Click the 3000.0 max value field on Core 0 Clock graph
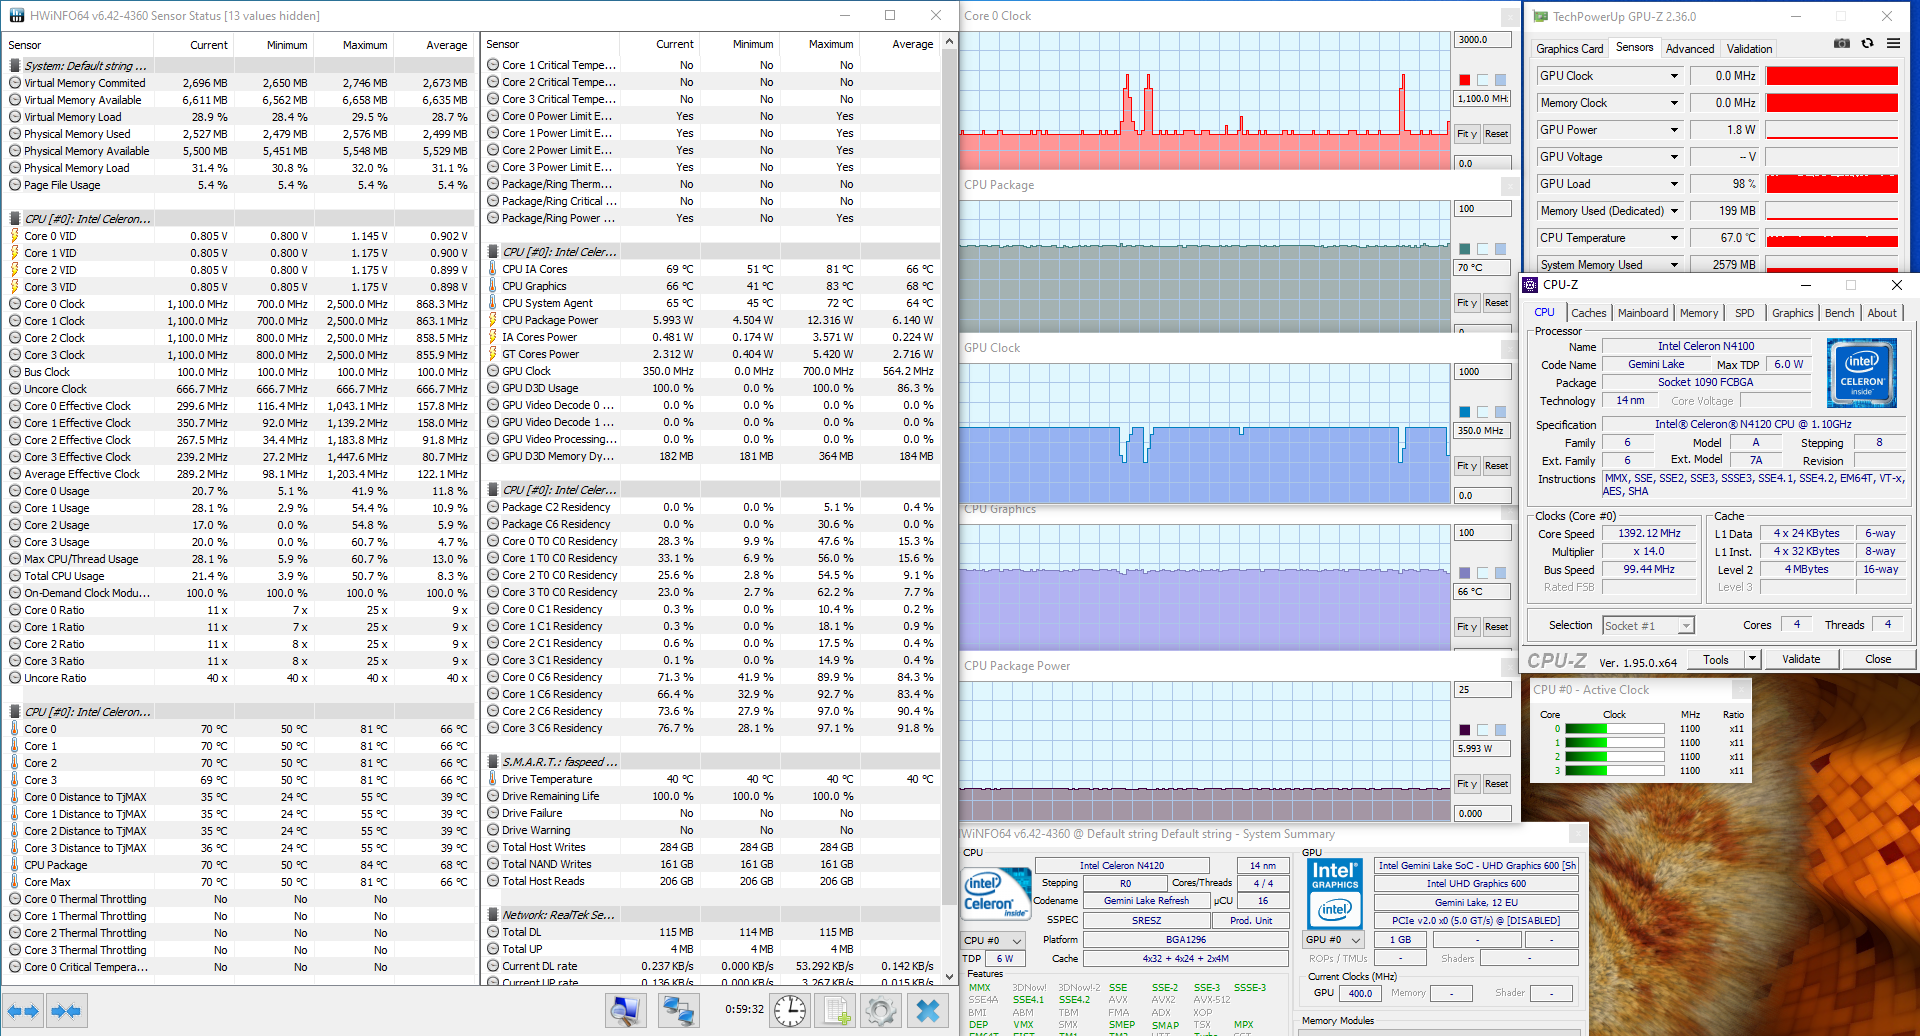 1482,40
